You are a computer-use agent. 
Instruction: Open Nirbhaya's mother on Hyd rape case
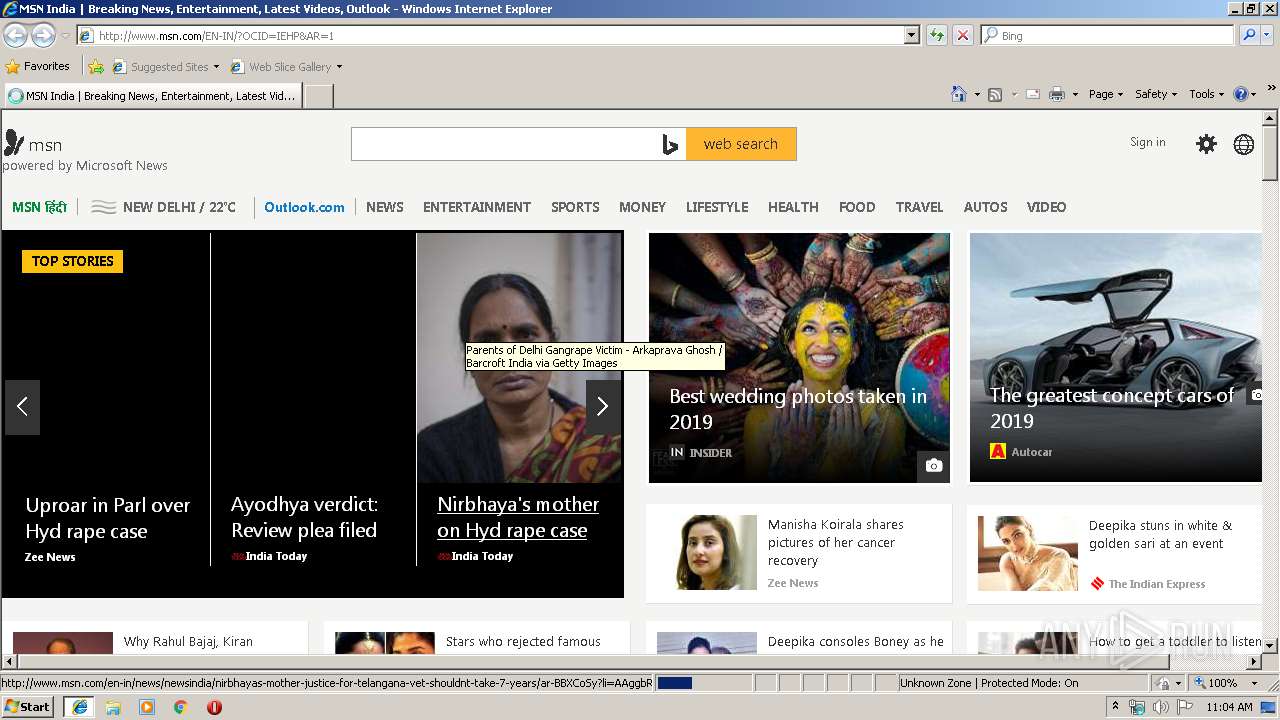click(x=518, y=517)
